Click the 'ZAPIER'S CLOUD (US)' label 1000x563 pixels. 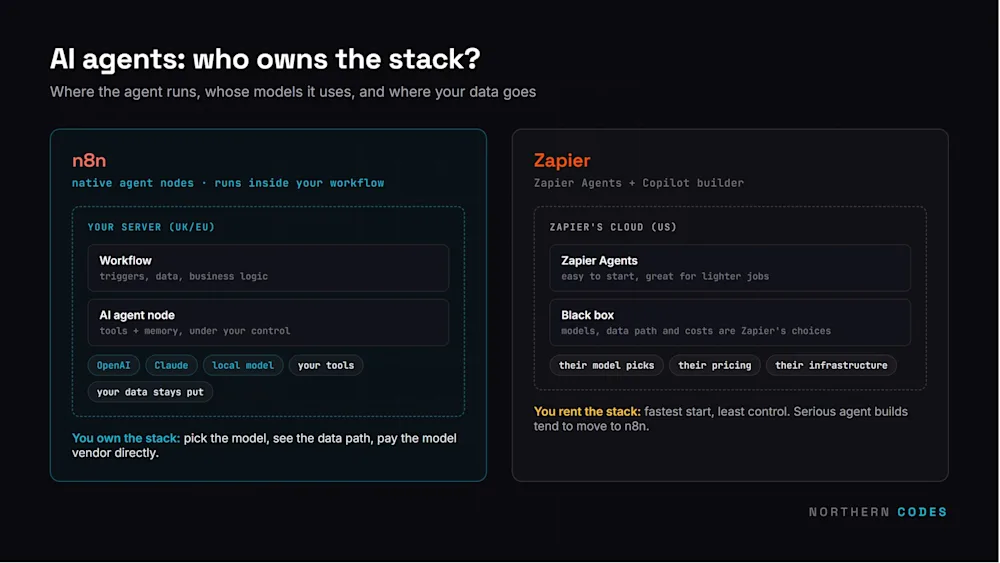613,227
